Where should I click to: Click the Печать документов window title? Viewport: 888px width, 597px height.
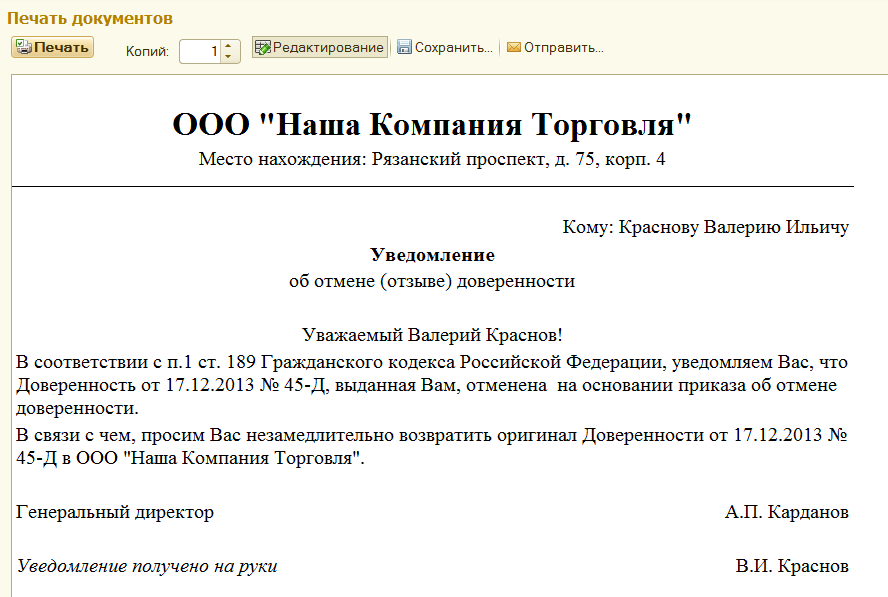pyautogui.click(x=90, y=18)
